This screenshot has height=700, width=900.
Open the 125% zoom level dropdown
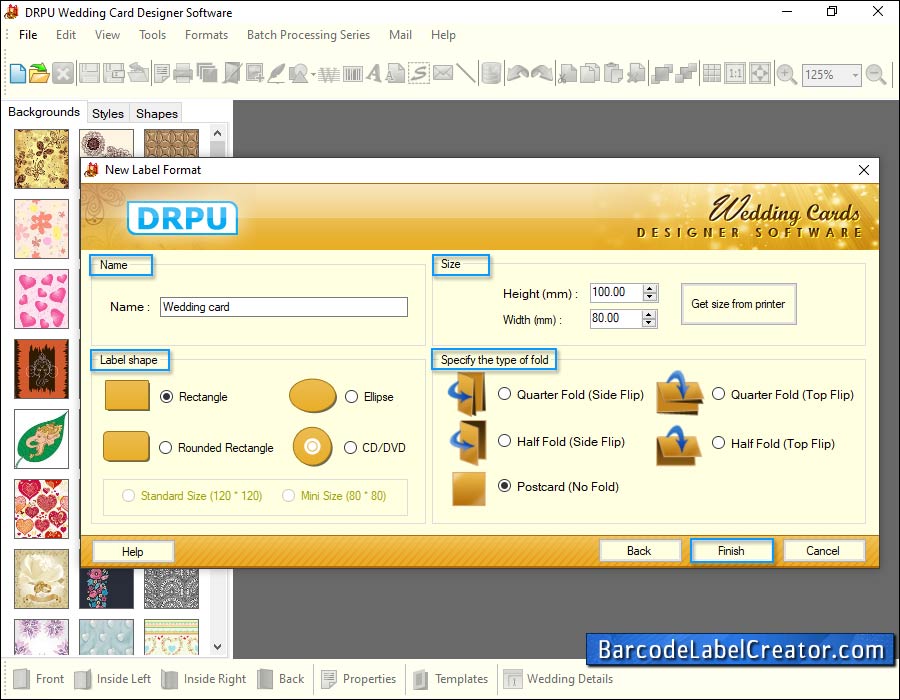click(855, 75)
